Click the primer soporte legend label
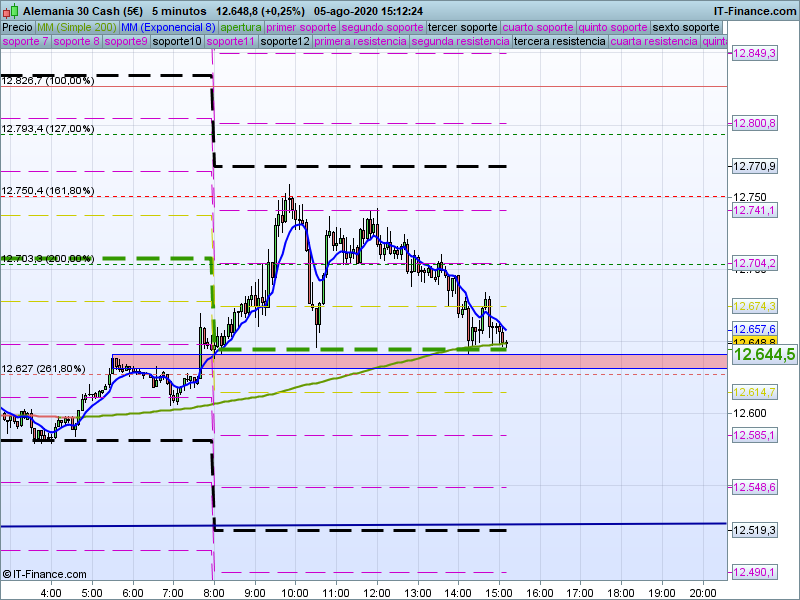The width and height of the screenshot is (800, 600). point(302,27)
